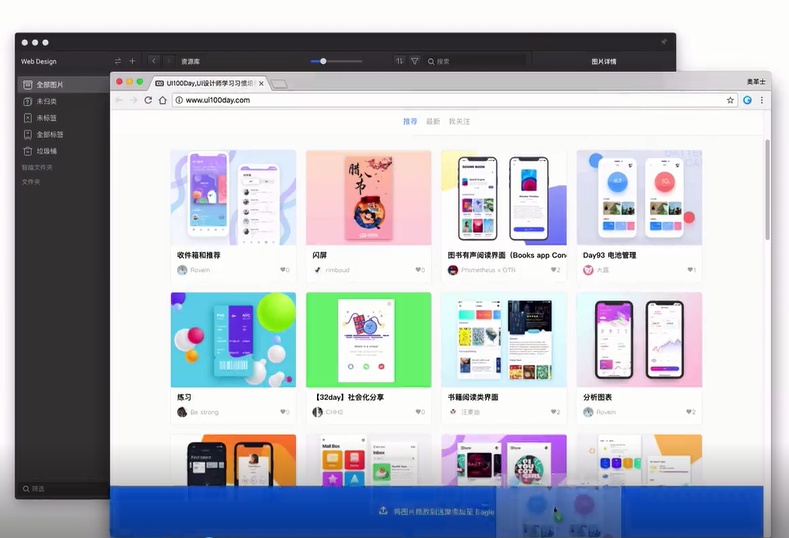Switch to the 我关注 tab

(x=459, y=121)
